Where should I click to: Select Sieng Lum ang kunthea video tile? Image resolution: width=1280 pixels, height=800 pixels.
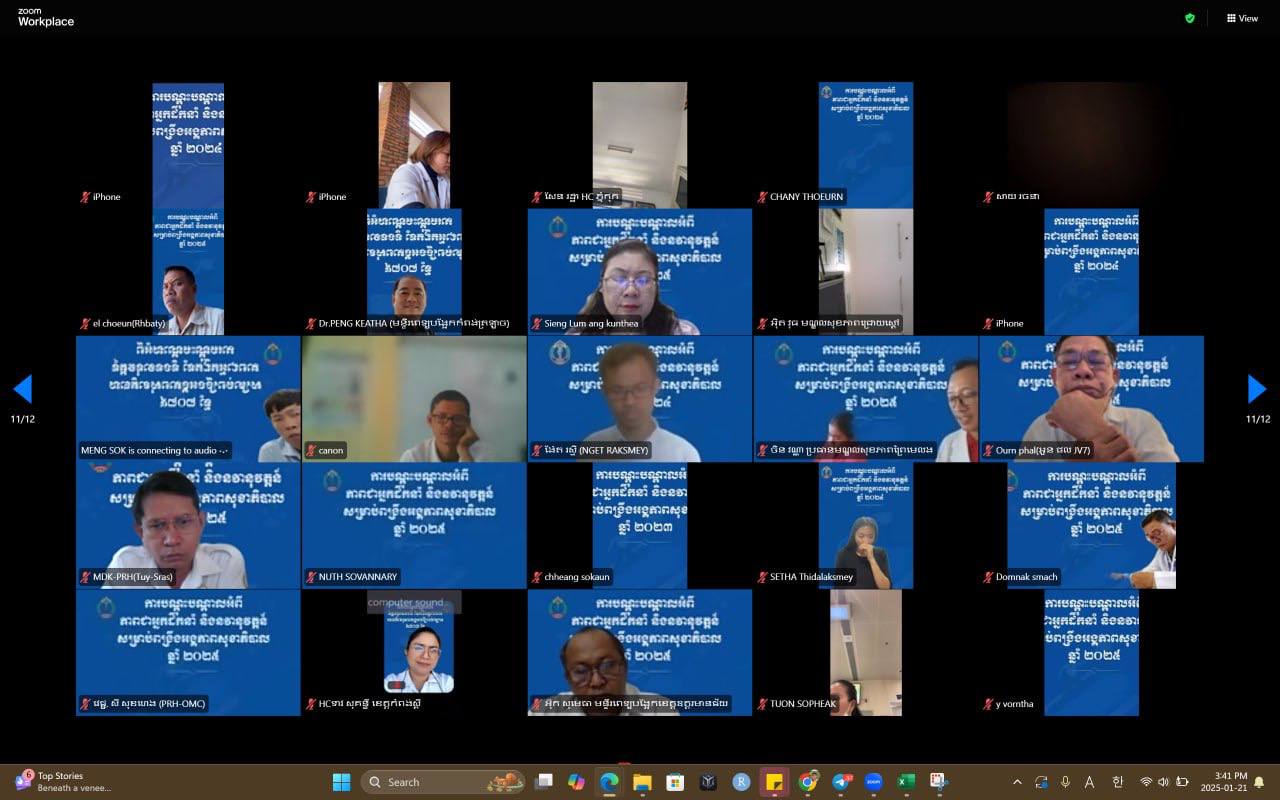[x=639, y=271]
